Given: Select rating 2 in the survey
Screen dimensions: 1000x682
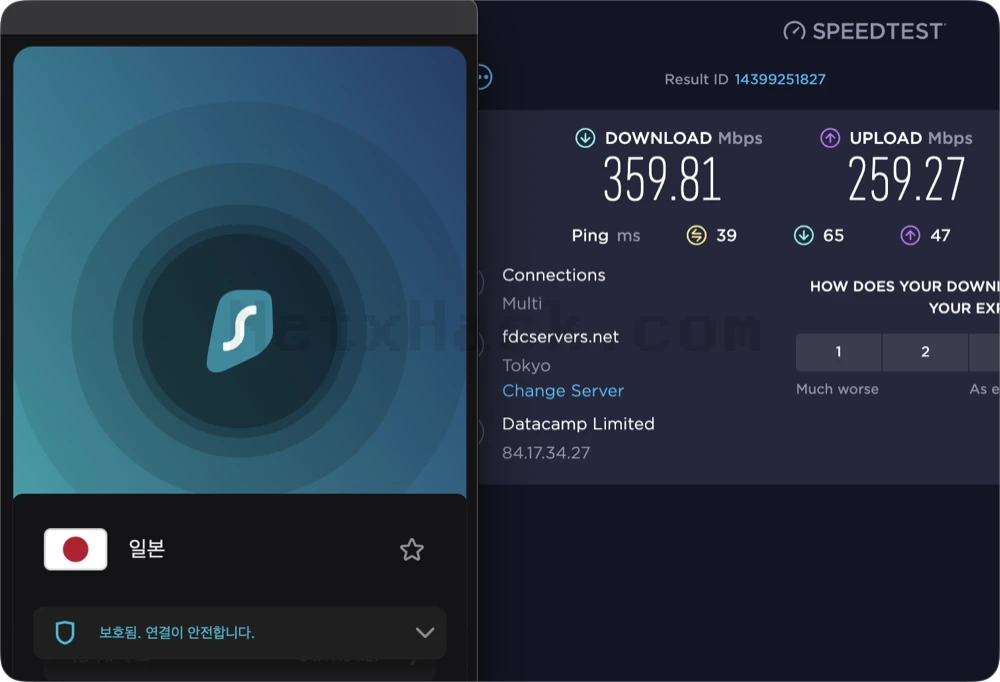Looking at the screenshot, I should coord(925,352).
